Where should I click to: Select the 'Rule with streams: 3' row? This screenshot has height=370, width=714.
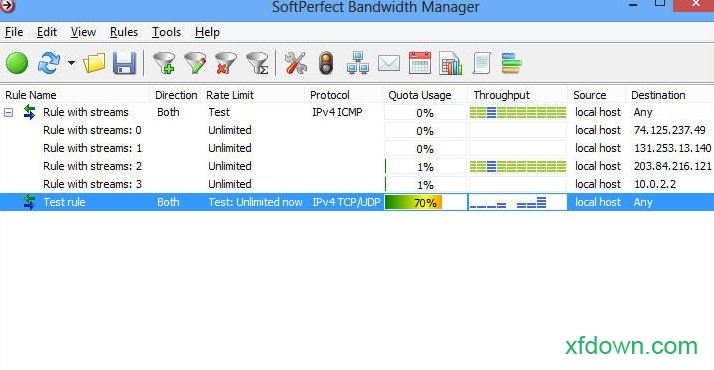(357, 184)
